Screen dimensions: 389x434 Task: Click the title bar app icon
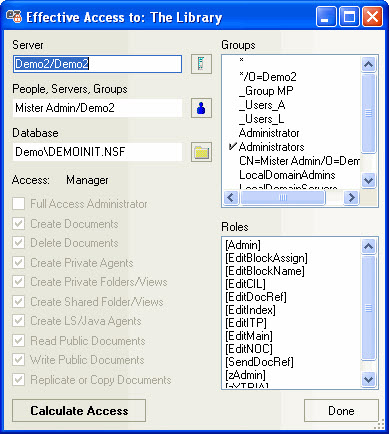(x=14, y=17)
